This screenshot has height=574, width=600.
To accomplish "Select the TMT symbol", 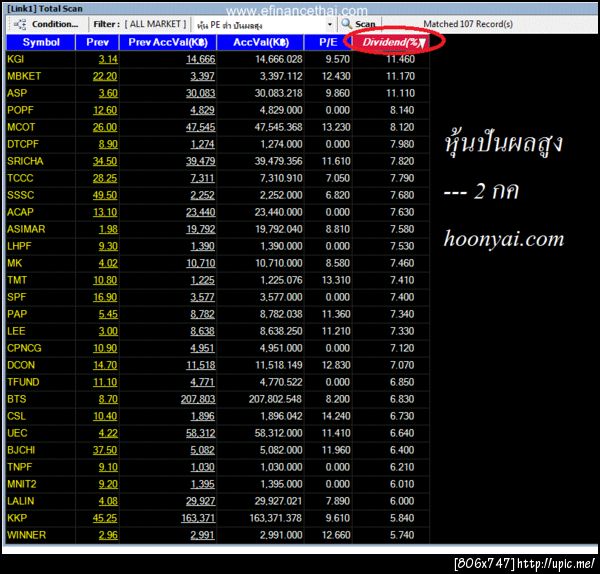I will click(17, 280).
